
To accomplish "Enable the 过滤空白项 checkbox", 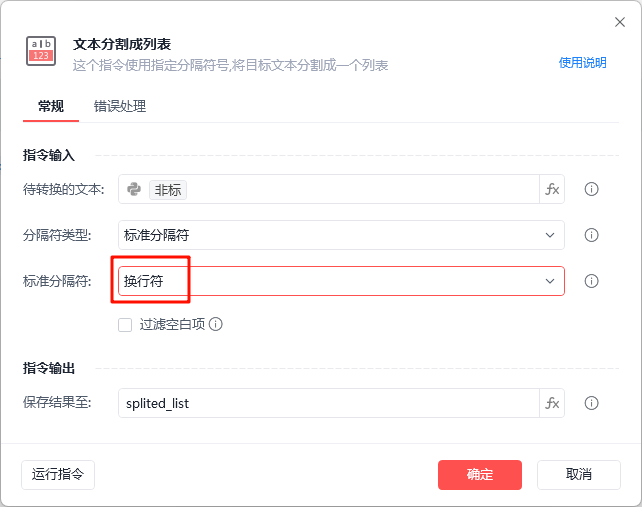I will pyautogui.click(x=125, y=325).
